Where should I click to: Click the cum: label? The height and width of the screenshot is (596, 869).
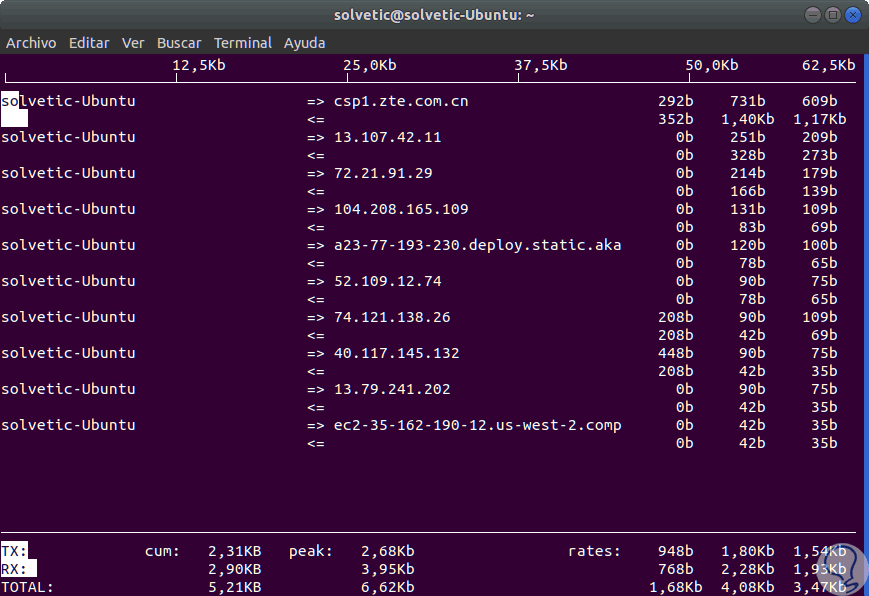coord(162,551)
